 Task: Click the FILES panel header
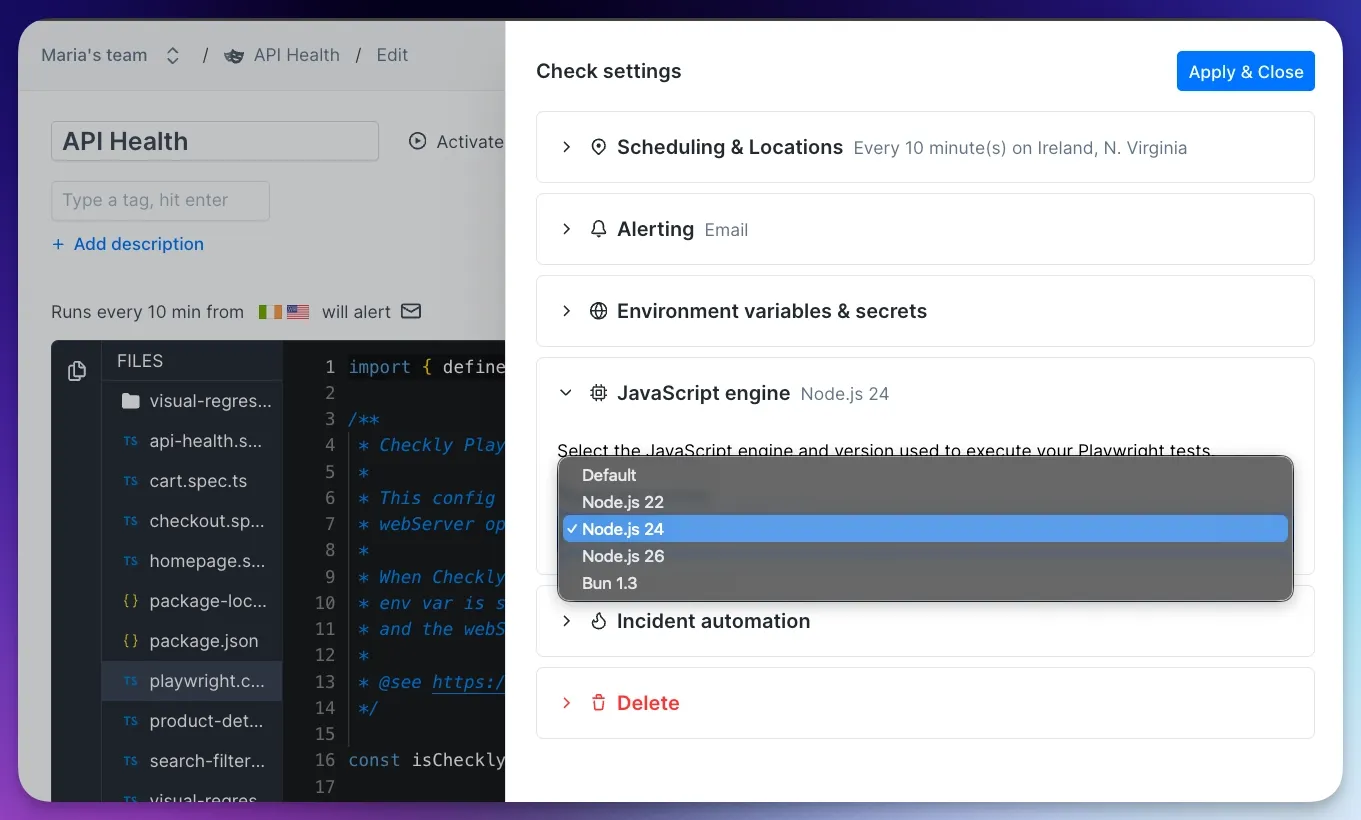[140, 361]
